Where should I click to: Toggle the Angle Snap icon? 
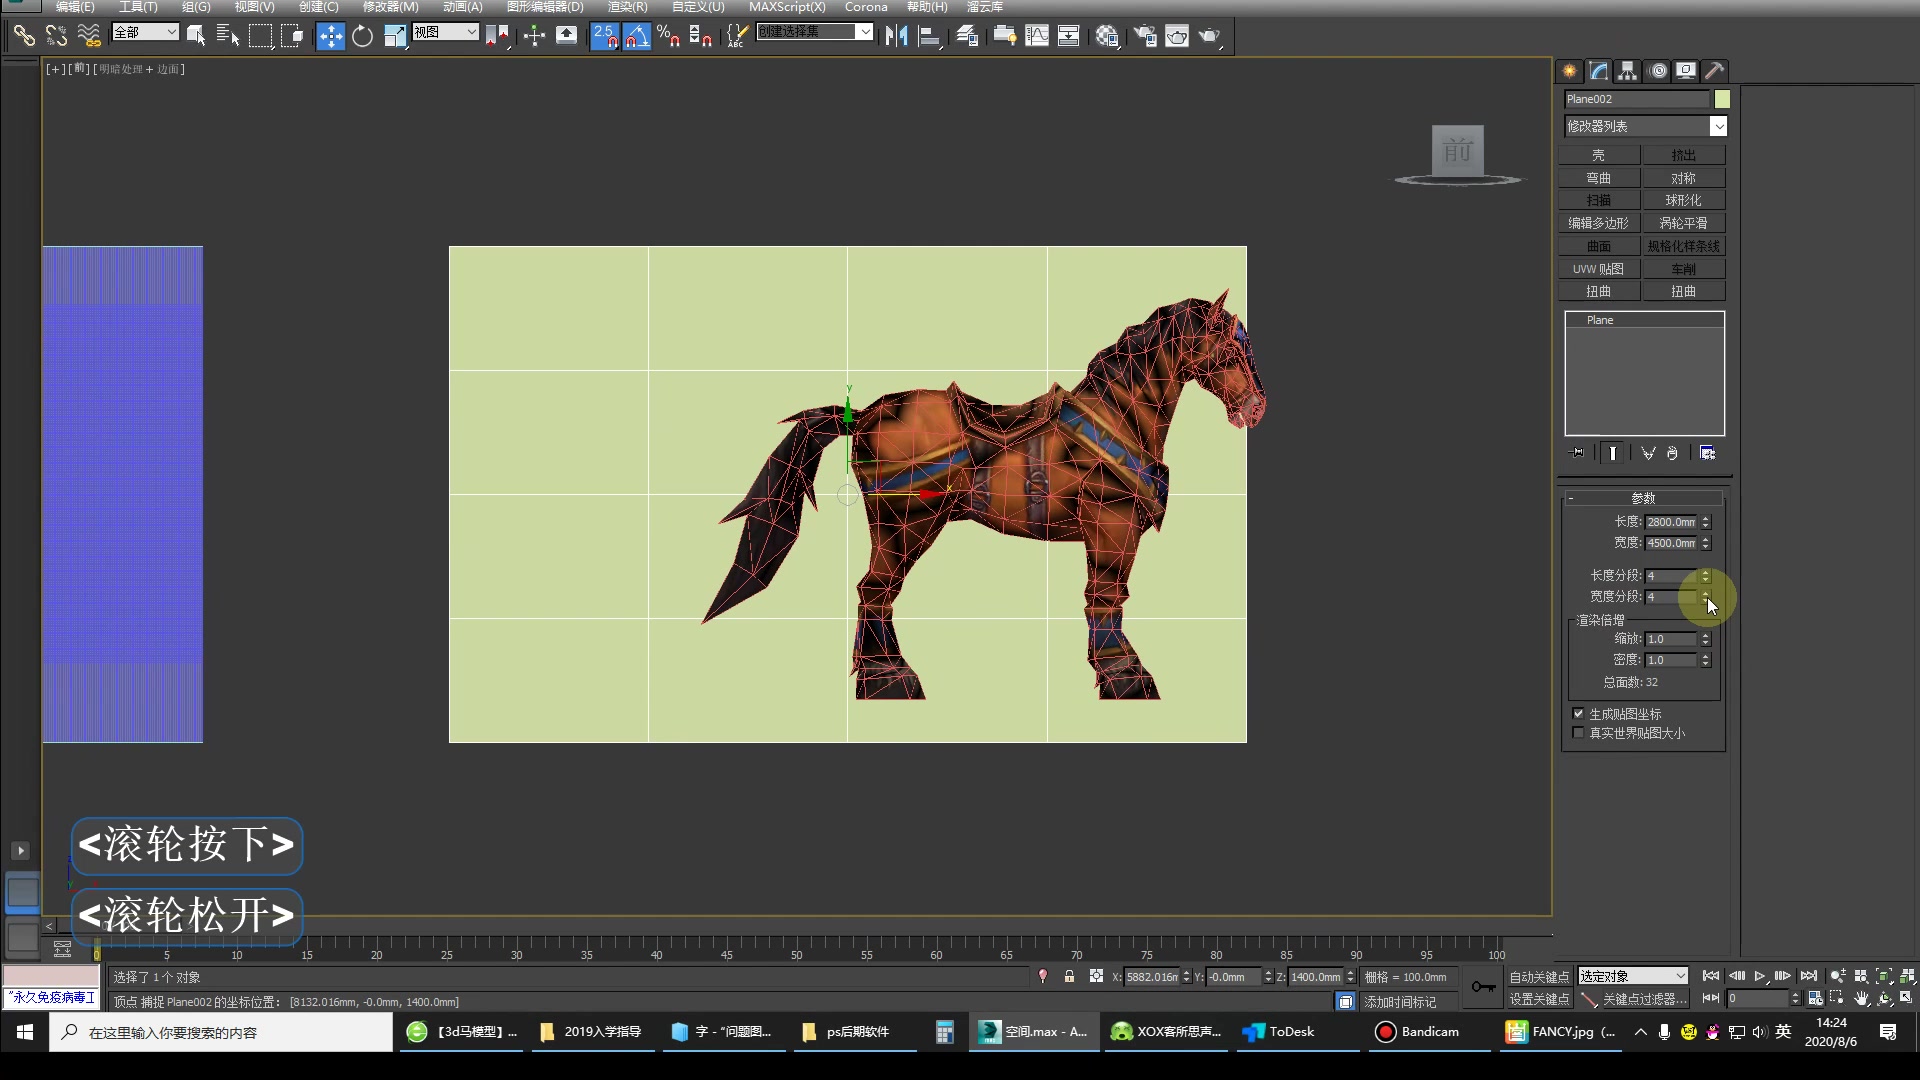tap(637, 37)
